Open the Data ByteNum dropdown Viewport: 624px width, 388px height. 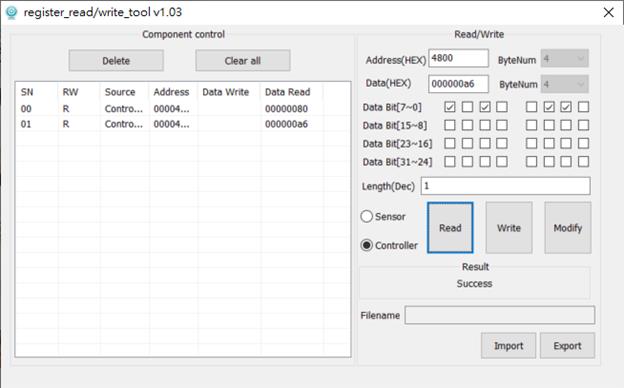(564, 84)
